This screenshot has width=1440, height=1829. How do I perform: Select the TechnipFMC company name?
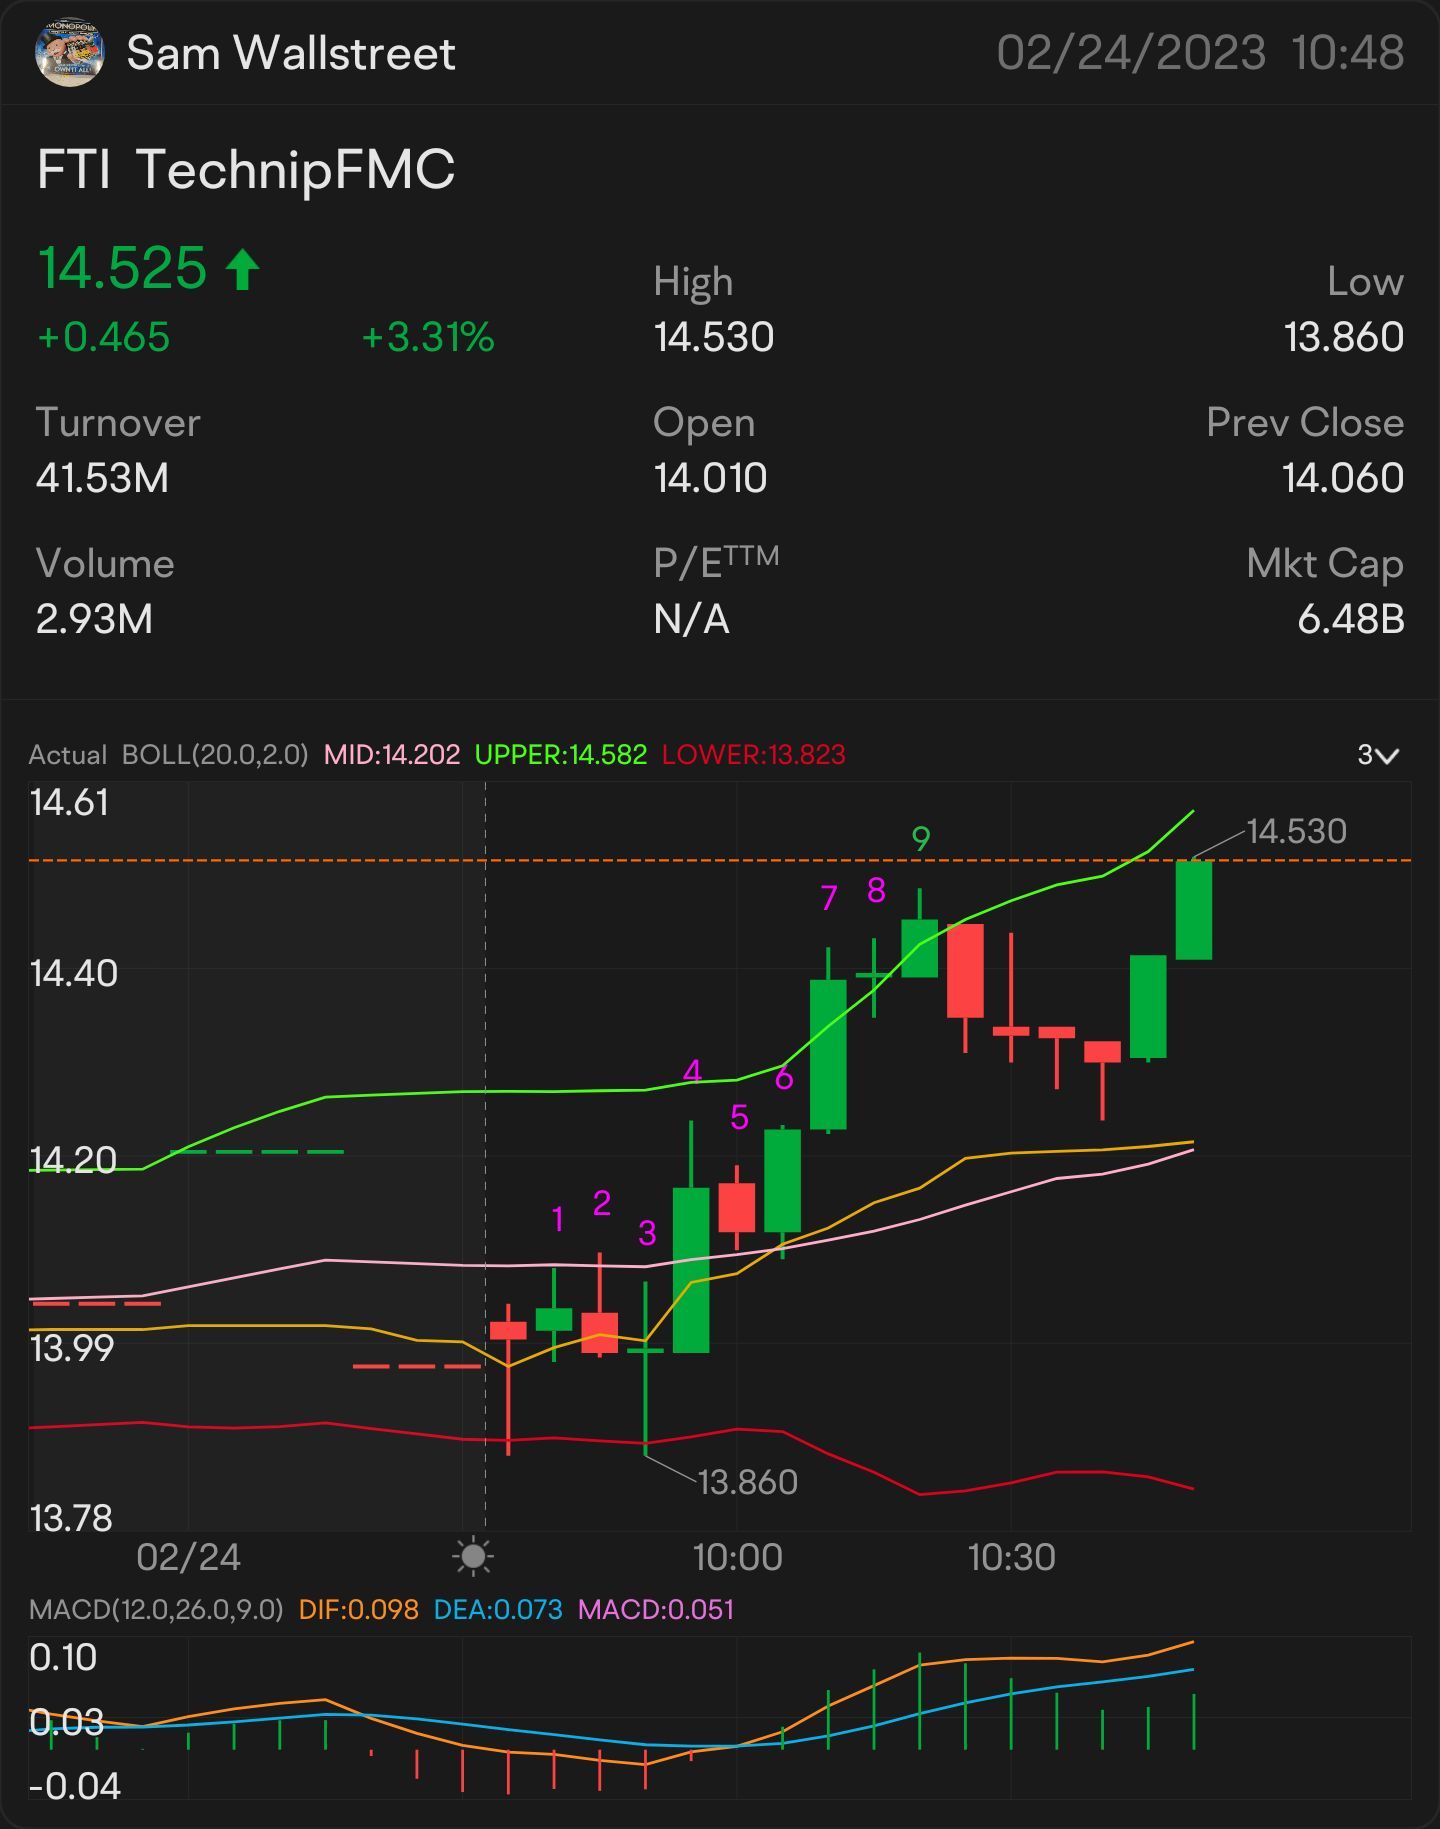tap(295, 169)
